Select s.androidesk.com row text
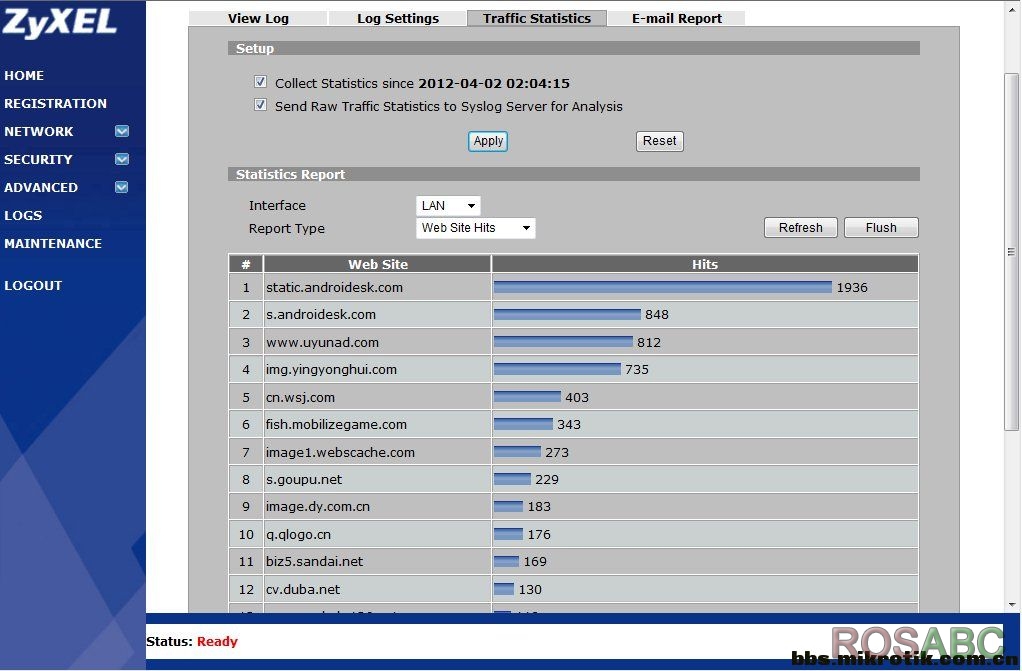The image size is (1022, 671). pyautogui.click(x=321, y=314)
